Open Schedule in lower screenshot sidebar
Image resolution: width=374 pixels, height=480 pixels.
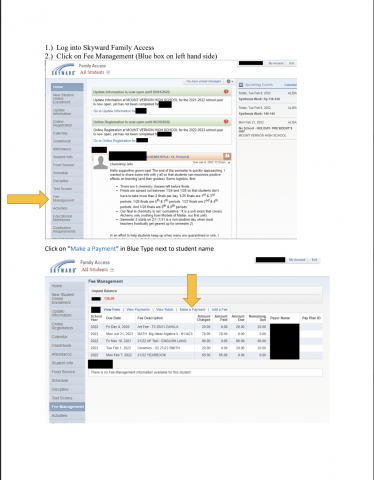coord(67,380)
